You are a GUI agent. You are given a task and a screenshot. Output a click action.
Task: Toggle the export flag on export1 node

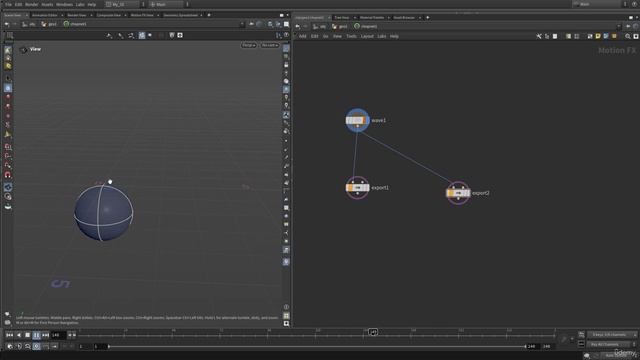[349, 188]
